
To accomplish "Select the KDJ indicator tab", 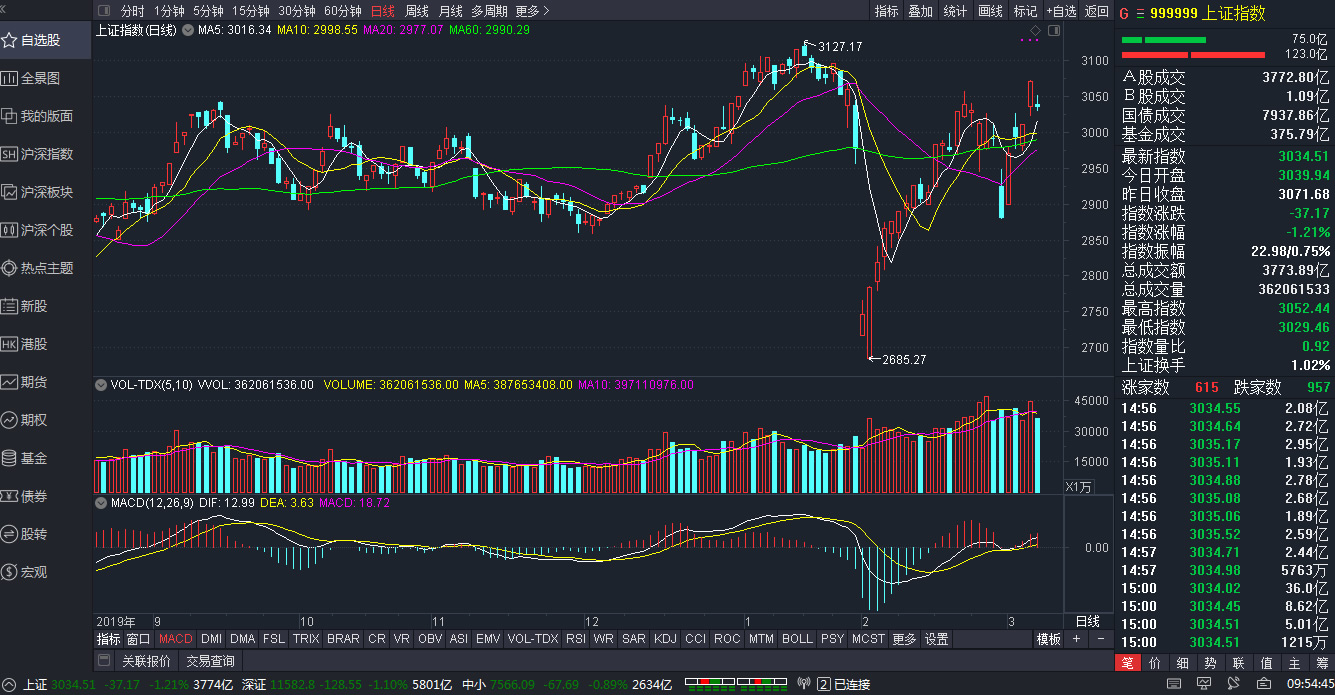I will tap(664, 639).
